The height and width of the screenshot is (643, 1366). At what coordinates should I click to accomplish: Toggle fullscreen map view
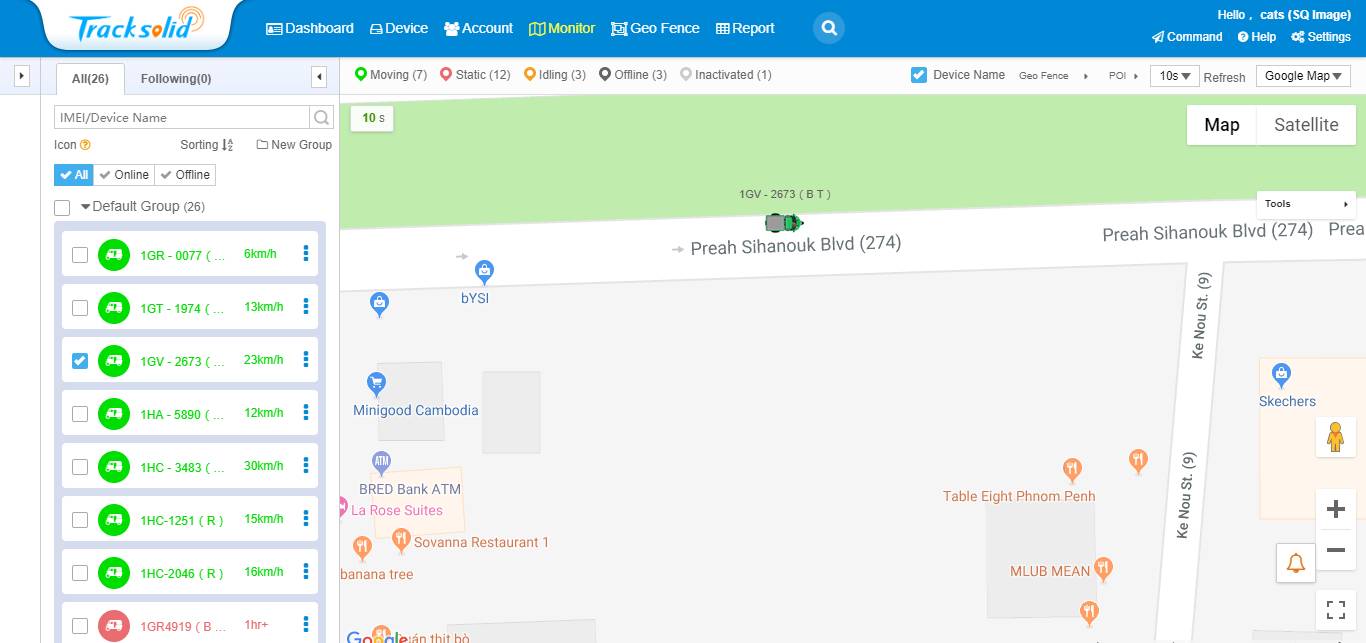click(1335, 609)
